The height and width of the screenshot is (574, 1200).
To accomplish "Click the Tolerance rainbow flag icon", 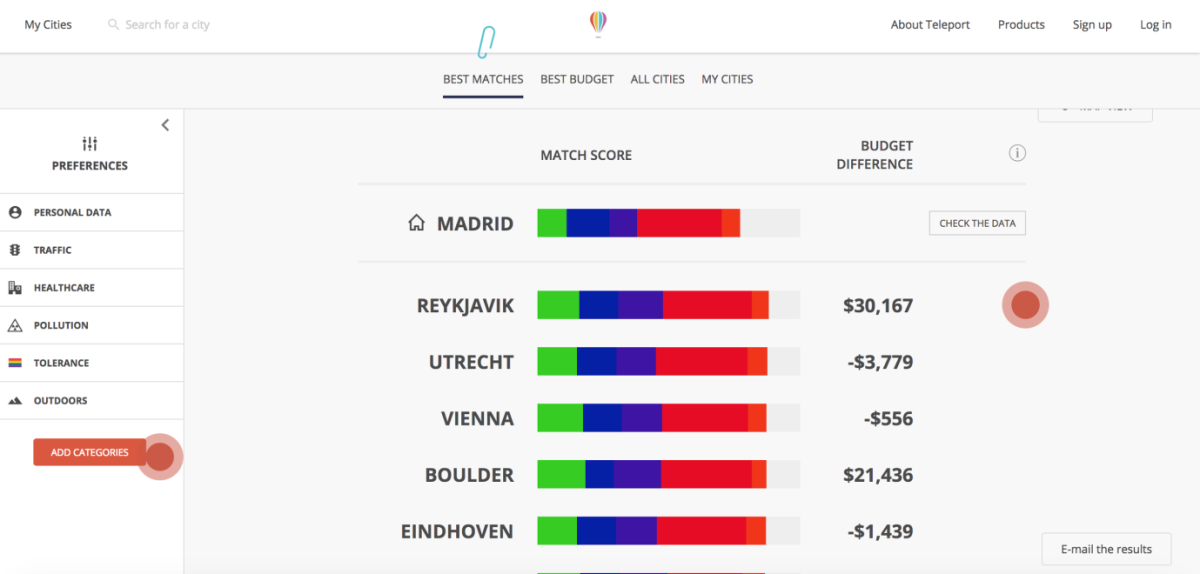I will (x=15, y=363).
